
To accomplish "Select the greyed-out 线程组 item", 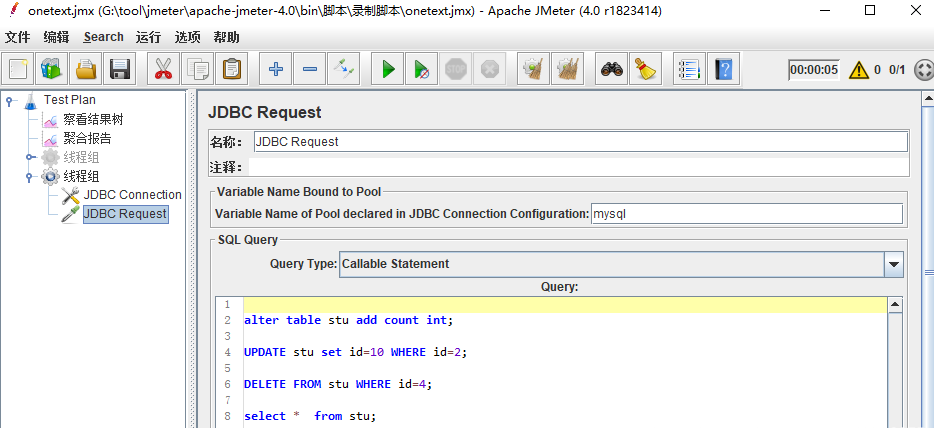I will 82,158.
